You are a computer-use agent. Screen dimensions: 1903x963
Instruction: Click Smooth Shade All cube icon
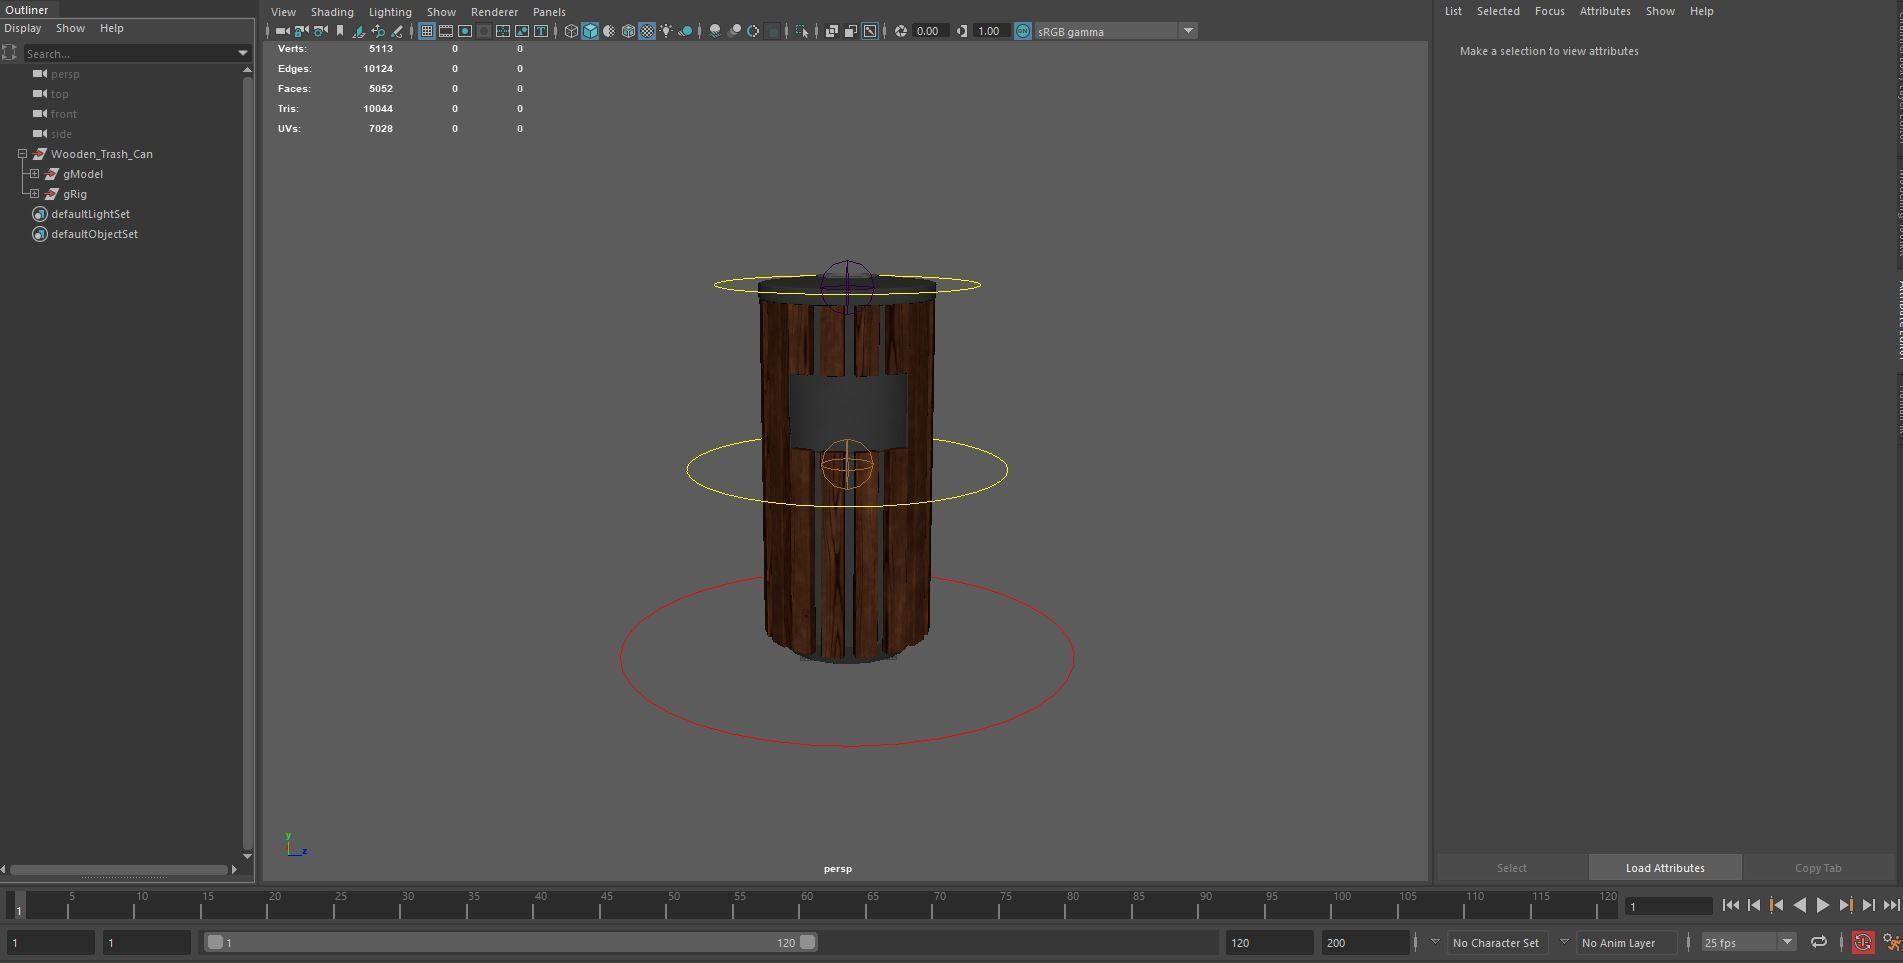[590, 31]
